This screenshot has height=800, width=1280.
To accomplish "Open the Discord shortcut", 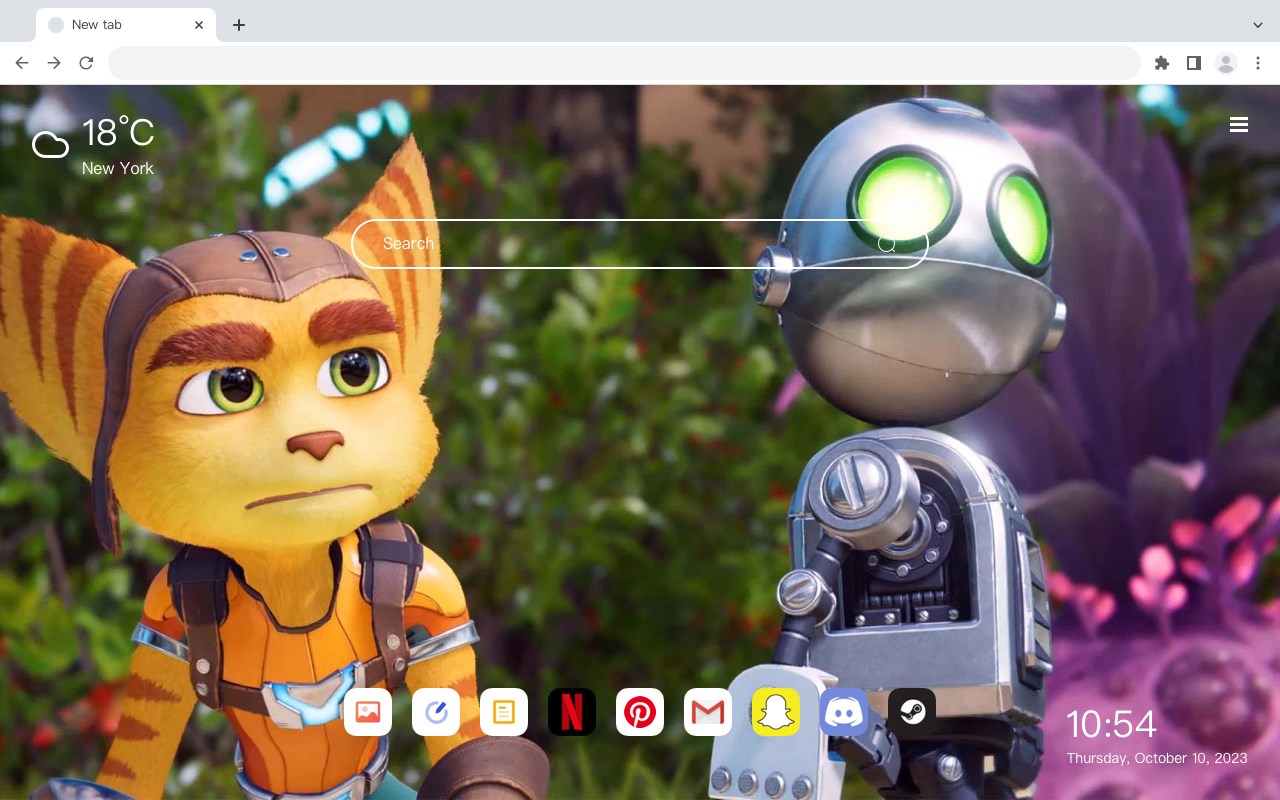I will point(844,712).
